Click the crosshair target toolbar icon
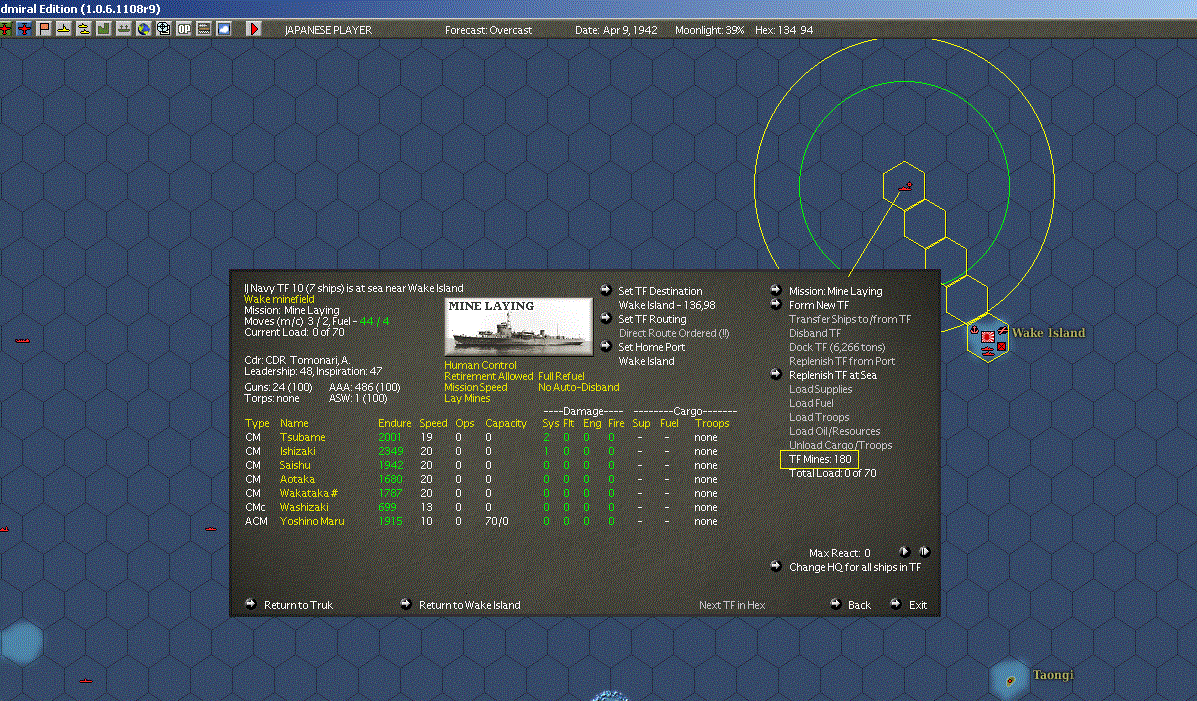The width and height of the screenshot is (1197, 701). click(163, 29)
